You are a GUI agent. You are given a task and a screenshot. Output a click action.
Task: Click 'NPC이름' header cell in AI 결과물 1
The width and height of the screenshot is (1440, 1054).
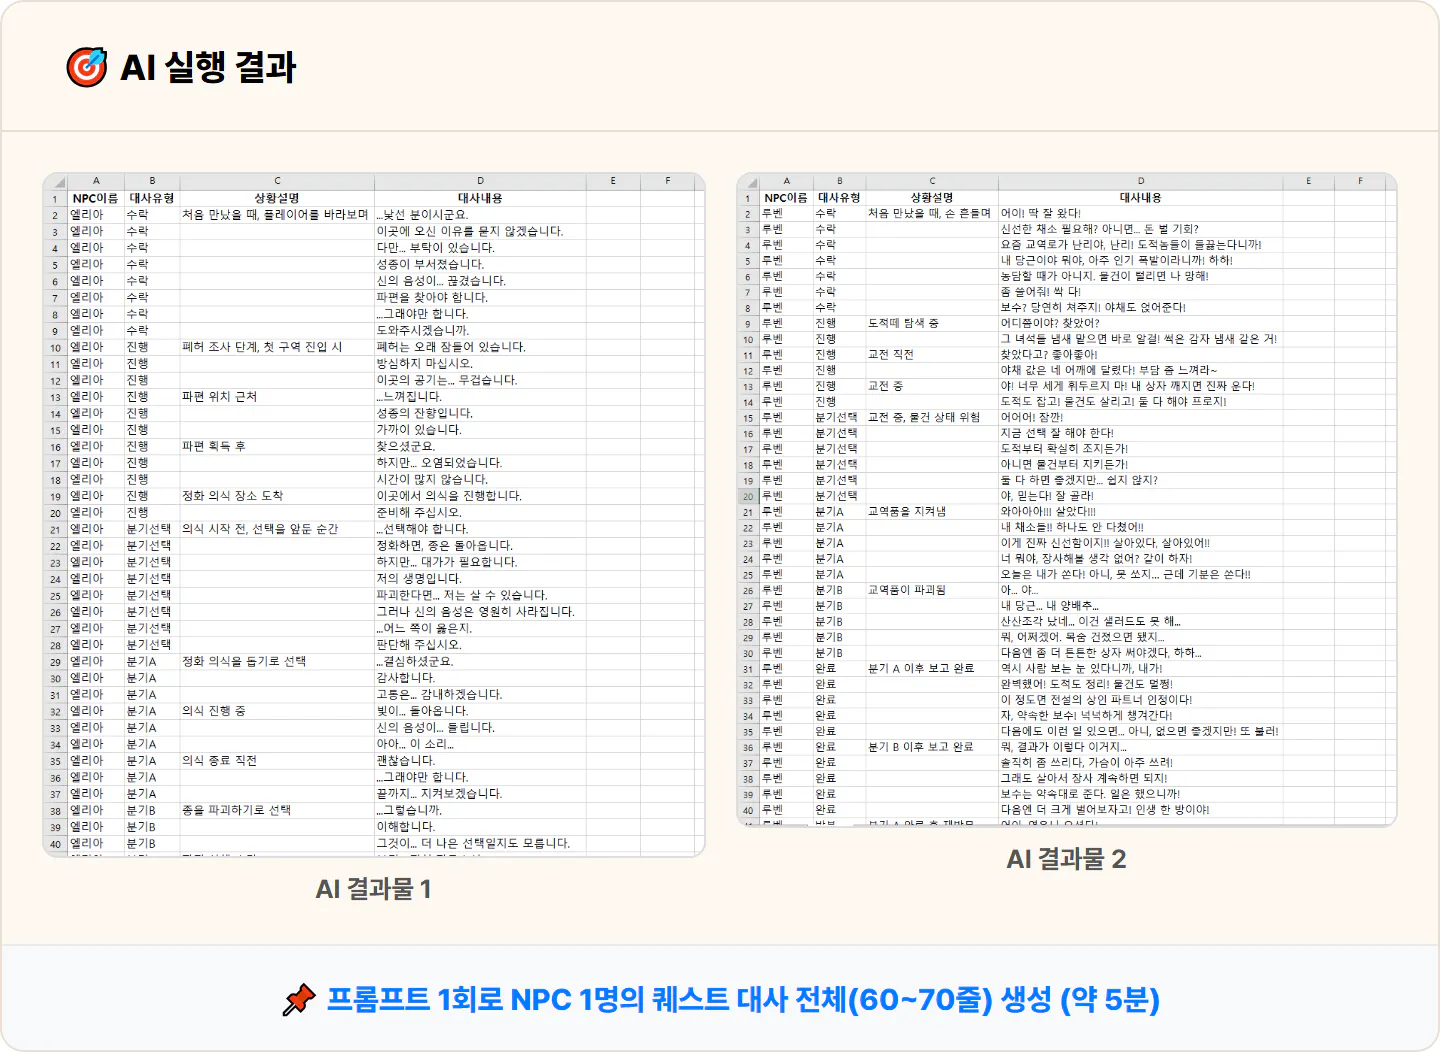(95, 198)
